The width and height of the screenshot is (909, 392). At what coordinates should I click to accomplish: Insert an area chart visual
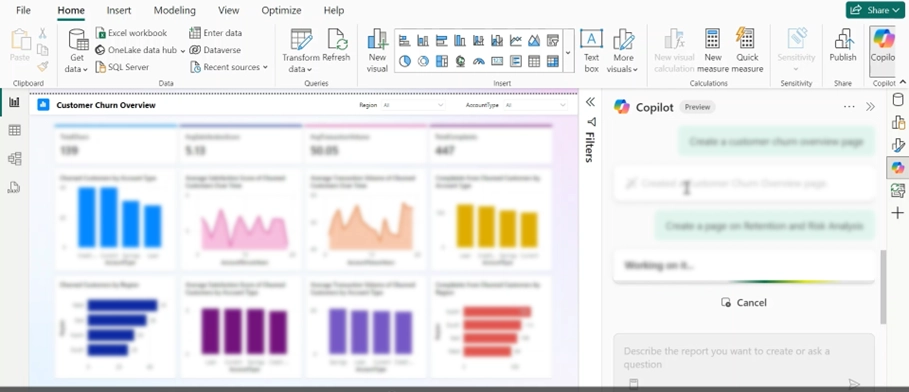pos(534,41)
